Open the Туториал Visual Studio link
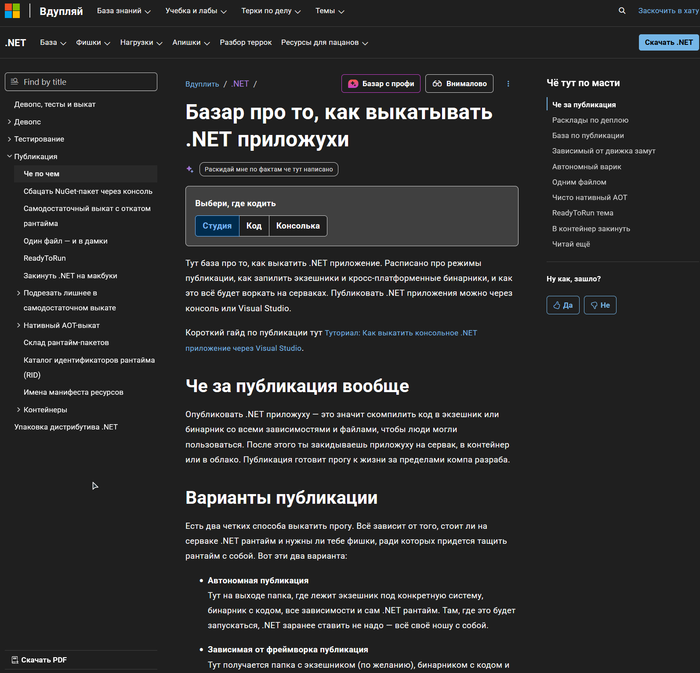This screenshot has width=700, height=673. tap(331, 341)
